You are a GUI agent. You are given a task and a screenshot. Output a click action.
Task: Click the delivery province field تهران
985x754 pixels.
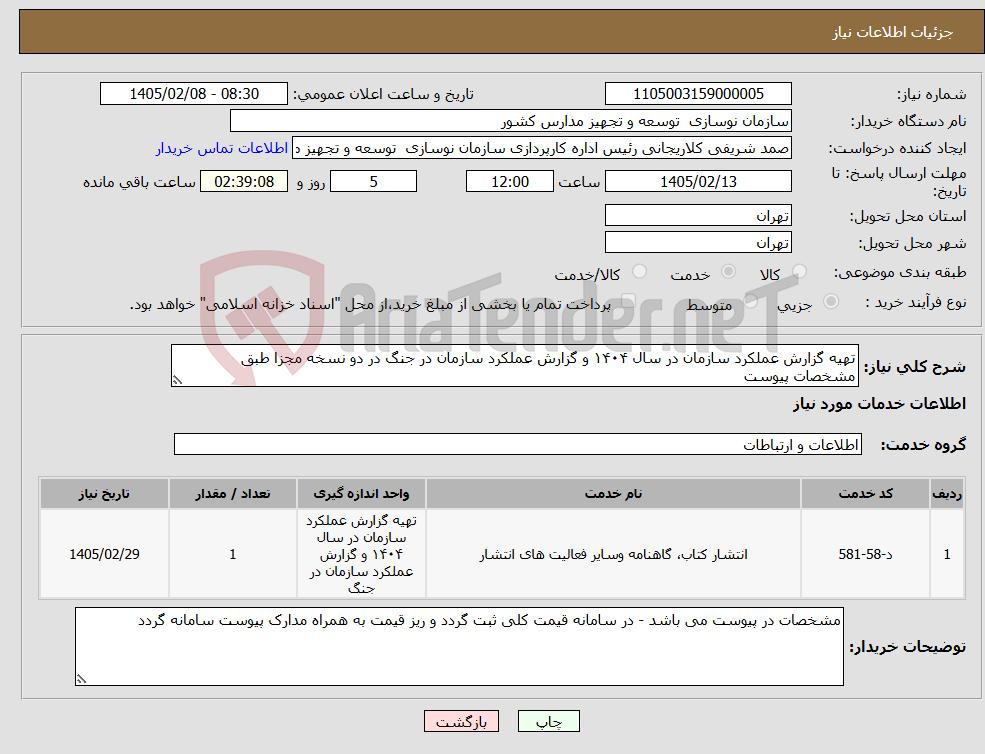coord(698,216)
